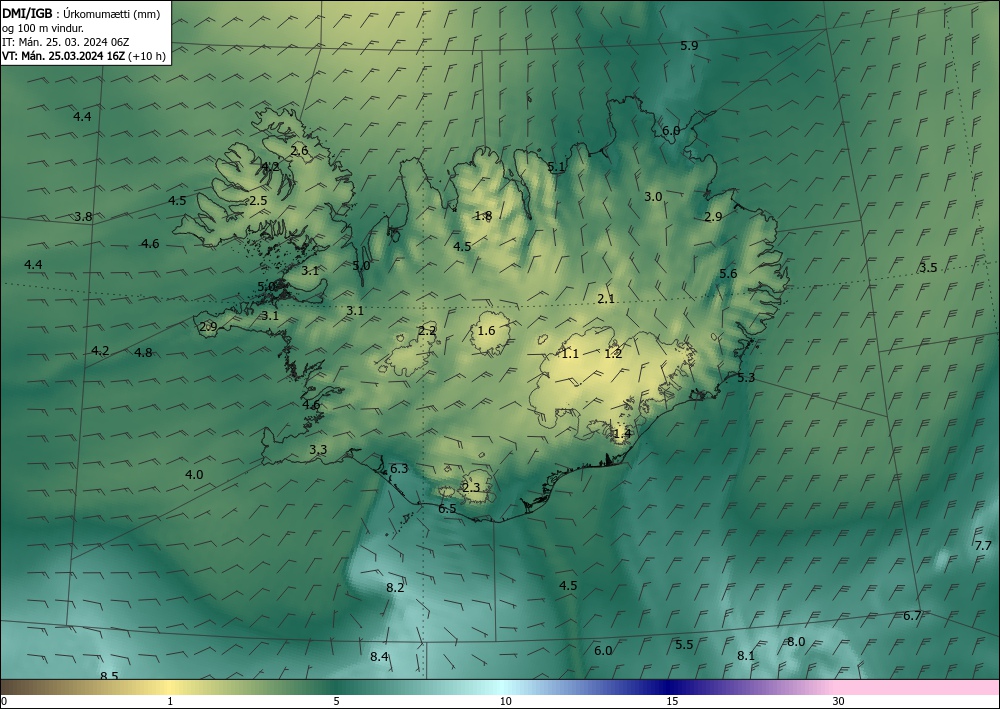Image resolution: width=1000 pixels, height=709 pixels.
Task: Click the 5.1 value label on the north coast
Action: 556,167
